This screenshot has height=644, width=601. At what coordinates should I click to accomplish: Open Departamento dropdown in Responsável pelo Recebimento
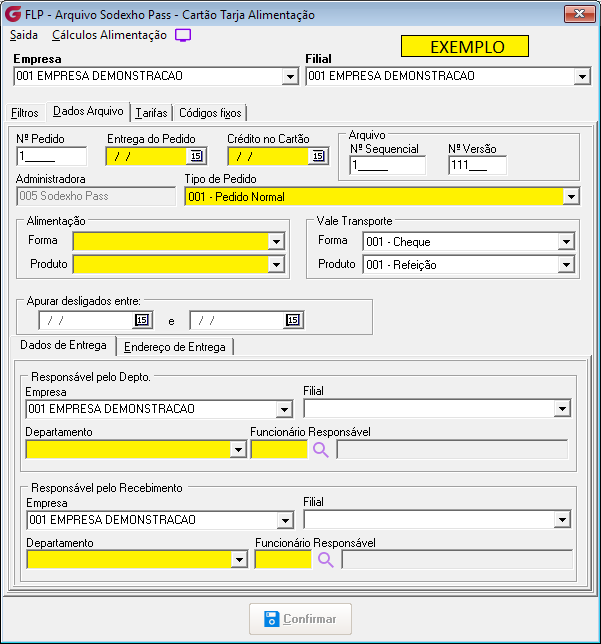[239, 560]
